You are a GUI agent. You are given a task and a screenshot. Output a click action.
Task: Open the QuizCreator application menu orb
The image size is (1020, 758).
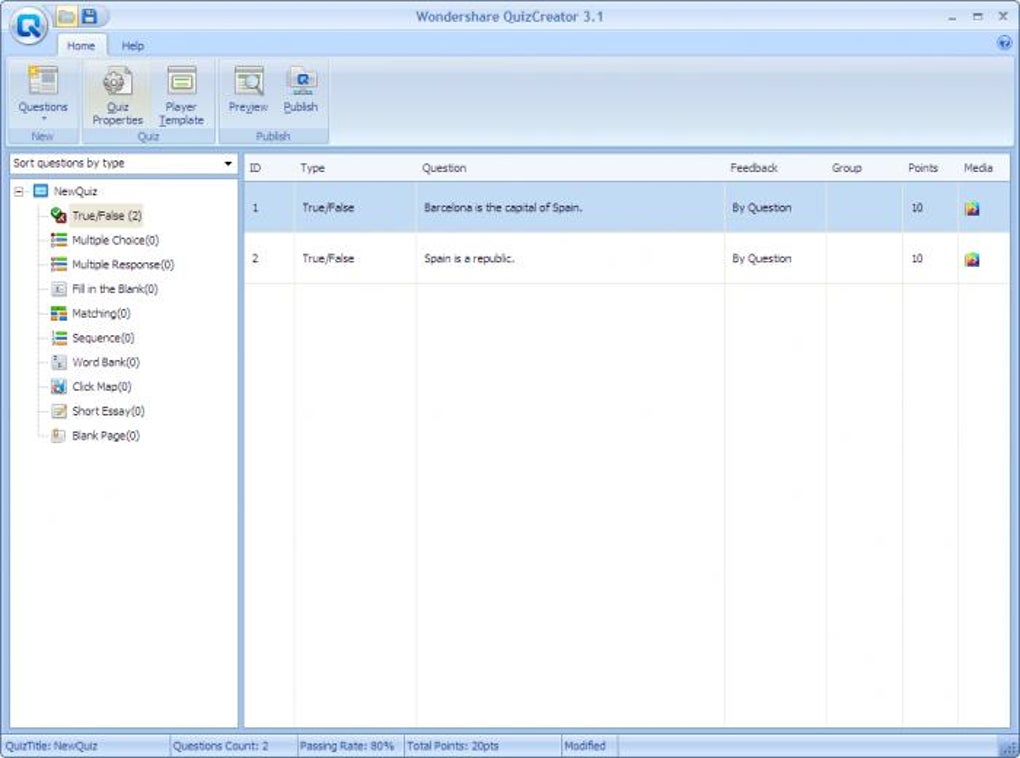pyautogui.click(x=29, y=26)
